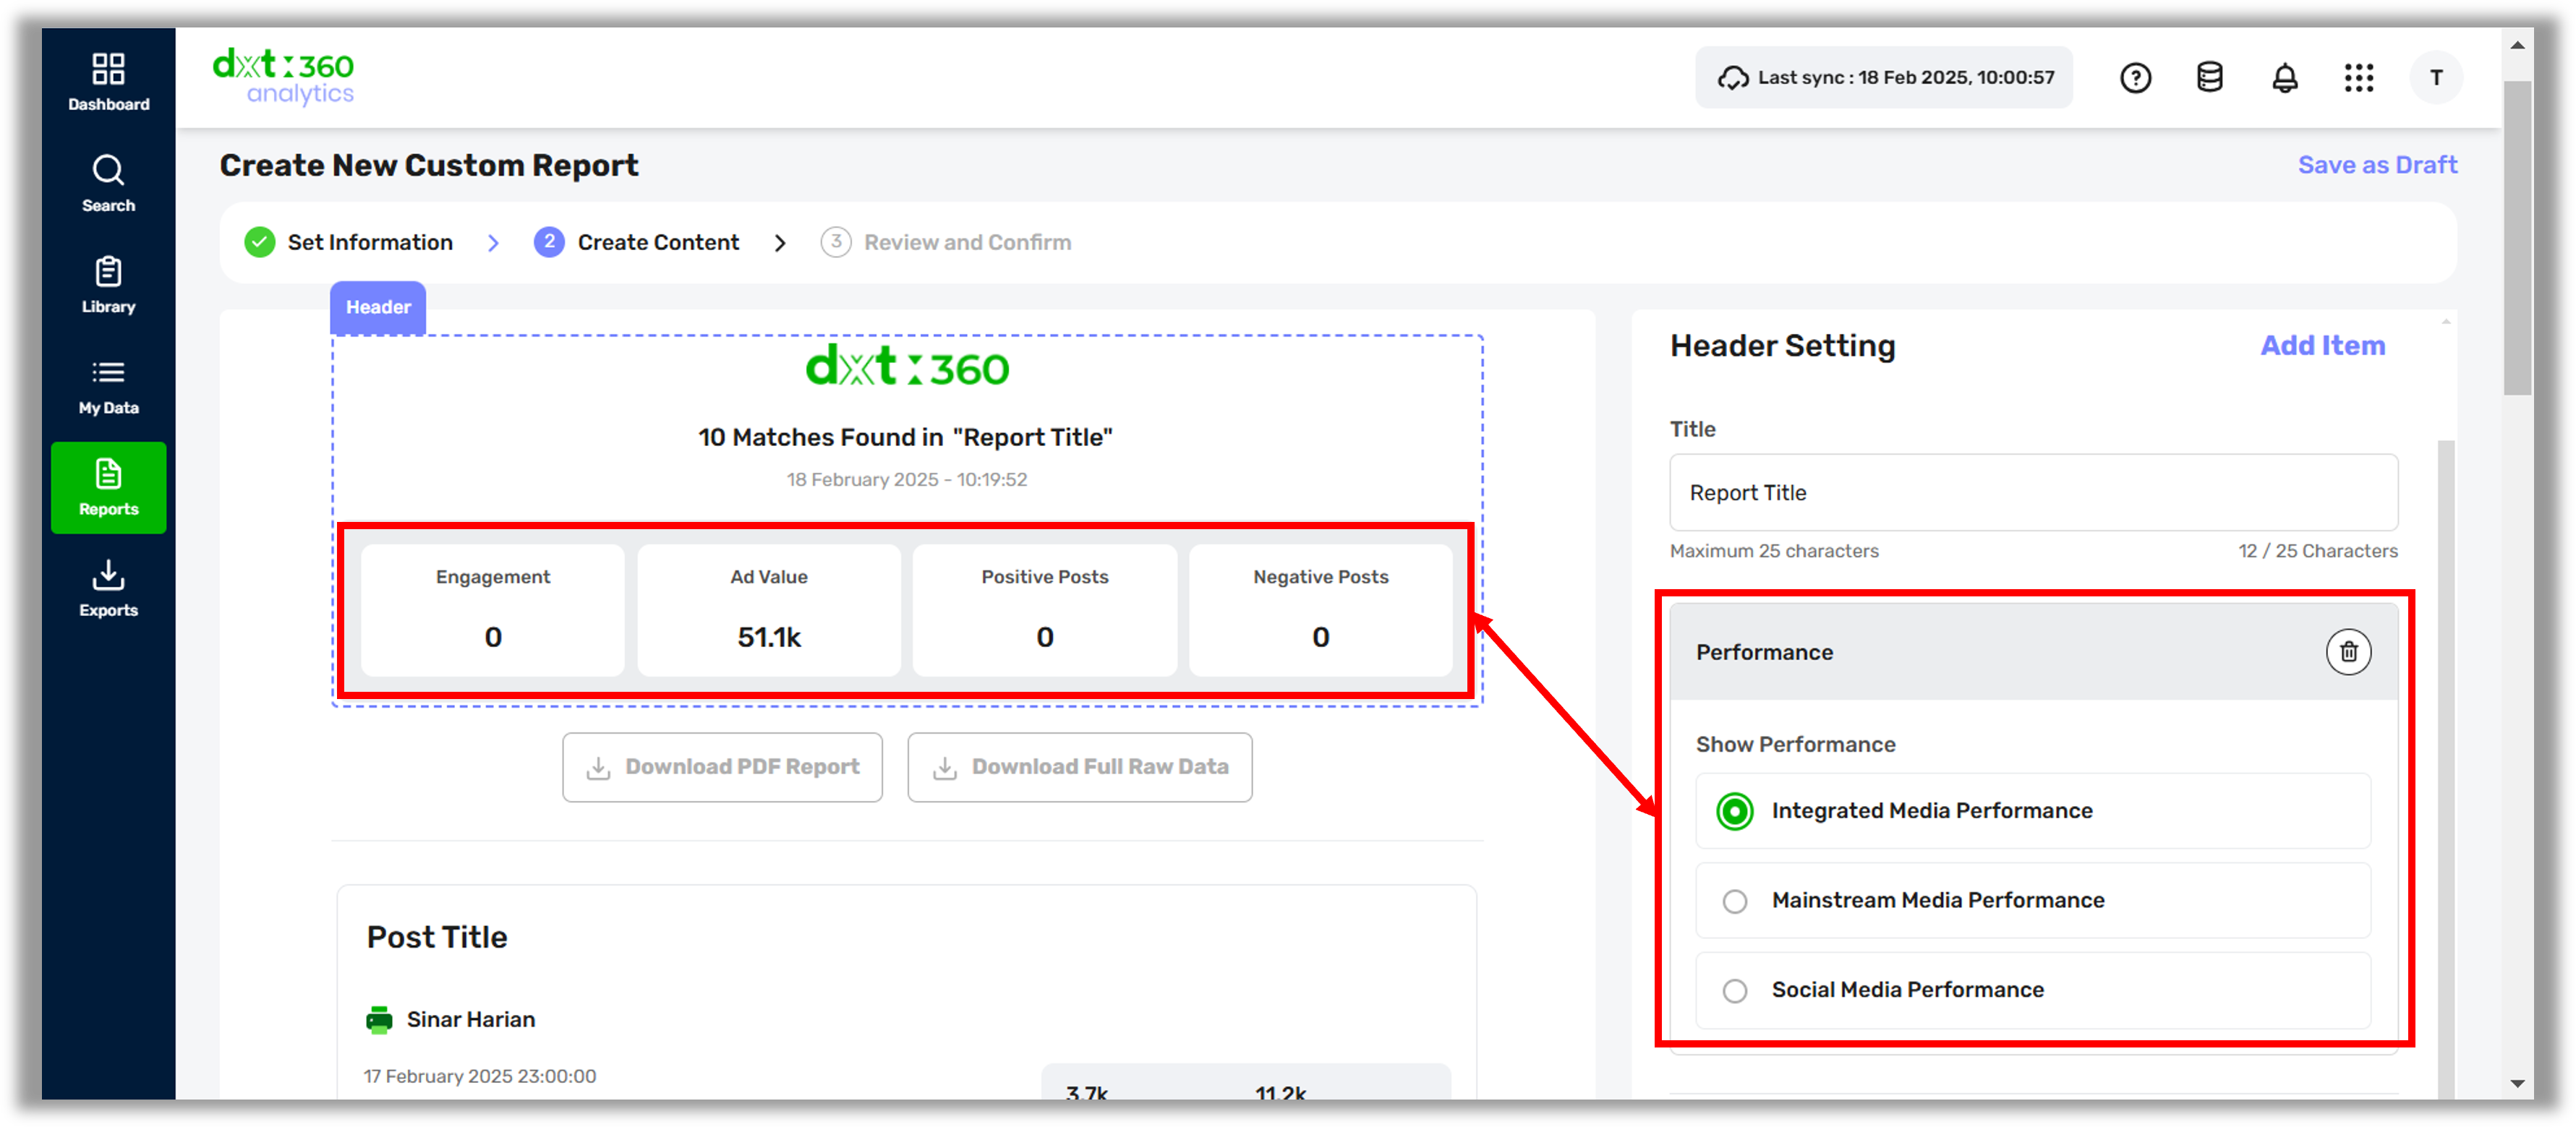Select Integrated Media Performance radio
2576x1127 pixels.
coord(1735,811)
